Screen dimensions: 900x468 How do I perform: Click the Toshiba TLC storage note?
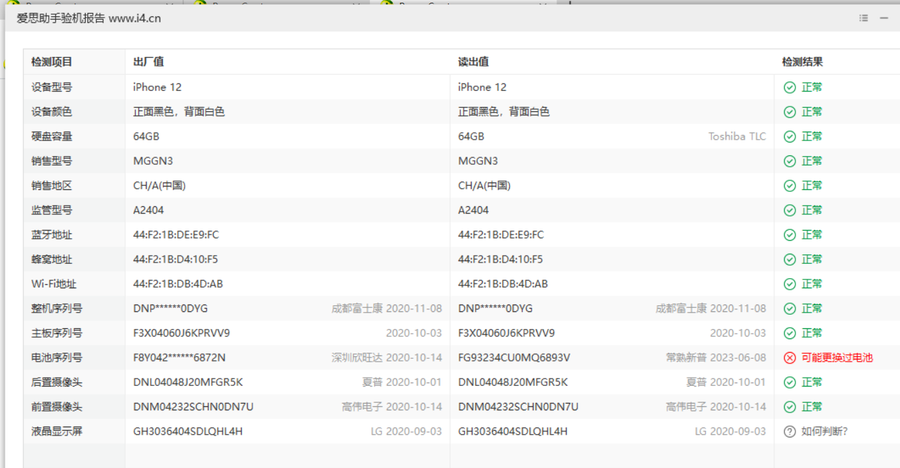point(737,137)
